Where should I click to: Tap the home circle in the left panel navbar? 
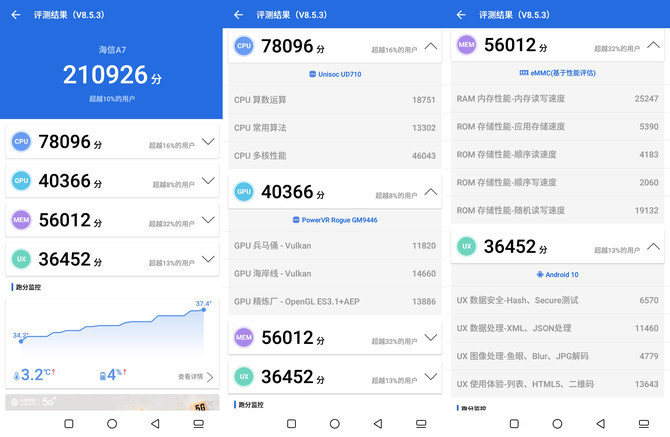coord(112,424)
